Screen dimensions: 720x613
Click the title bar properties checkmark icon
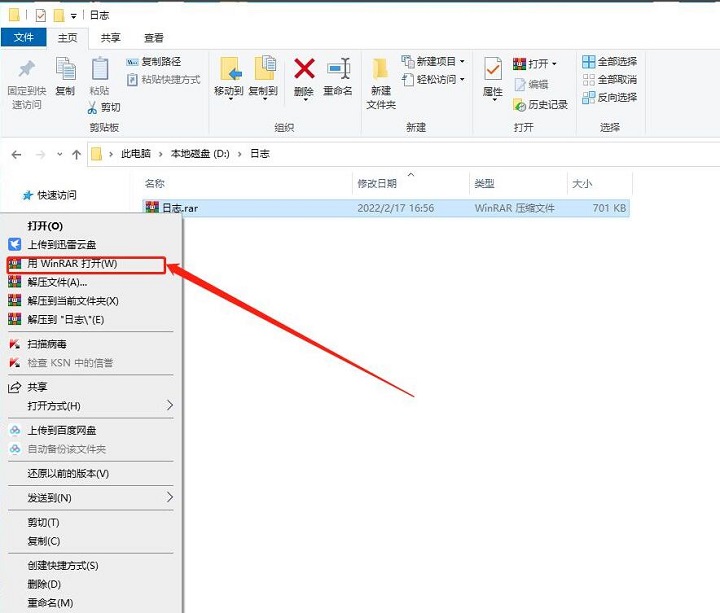(x=40, y=16)
